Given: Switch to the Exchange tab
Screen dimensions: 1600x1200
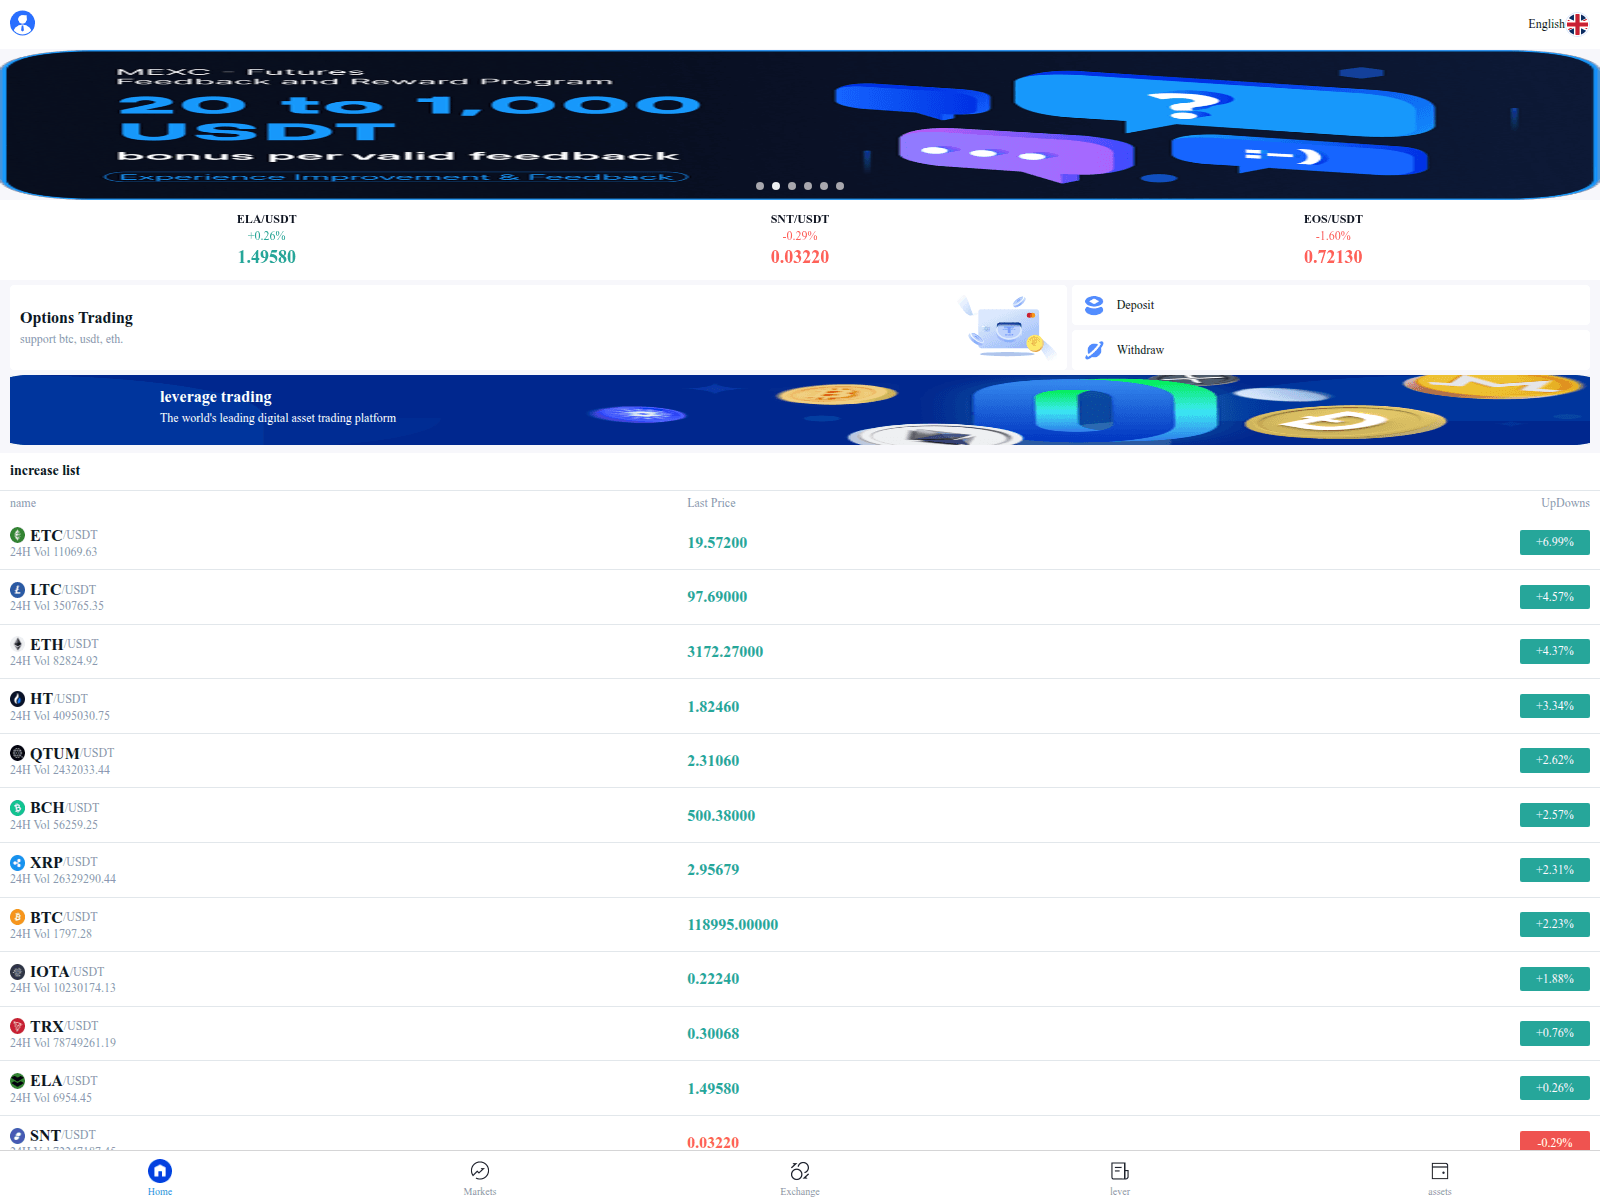Looking at the screenshot, I should tap(800, 1177).
